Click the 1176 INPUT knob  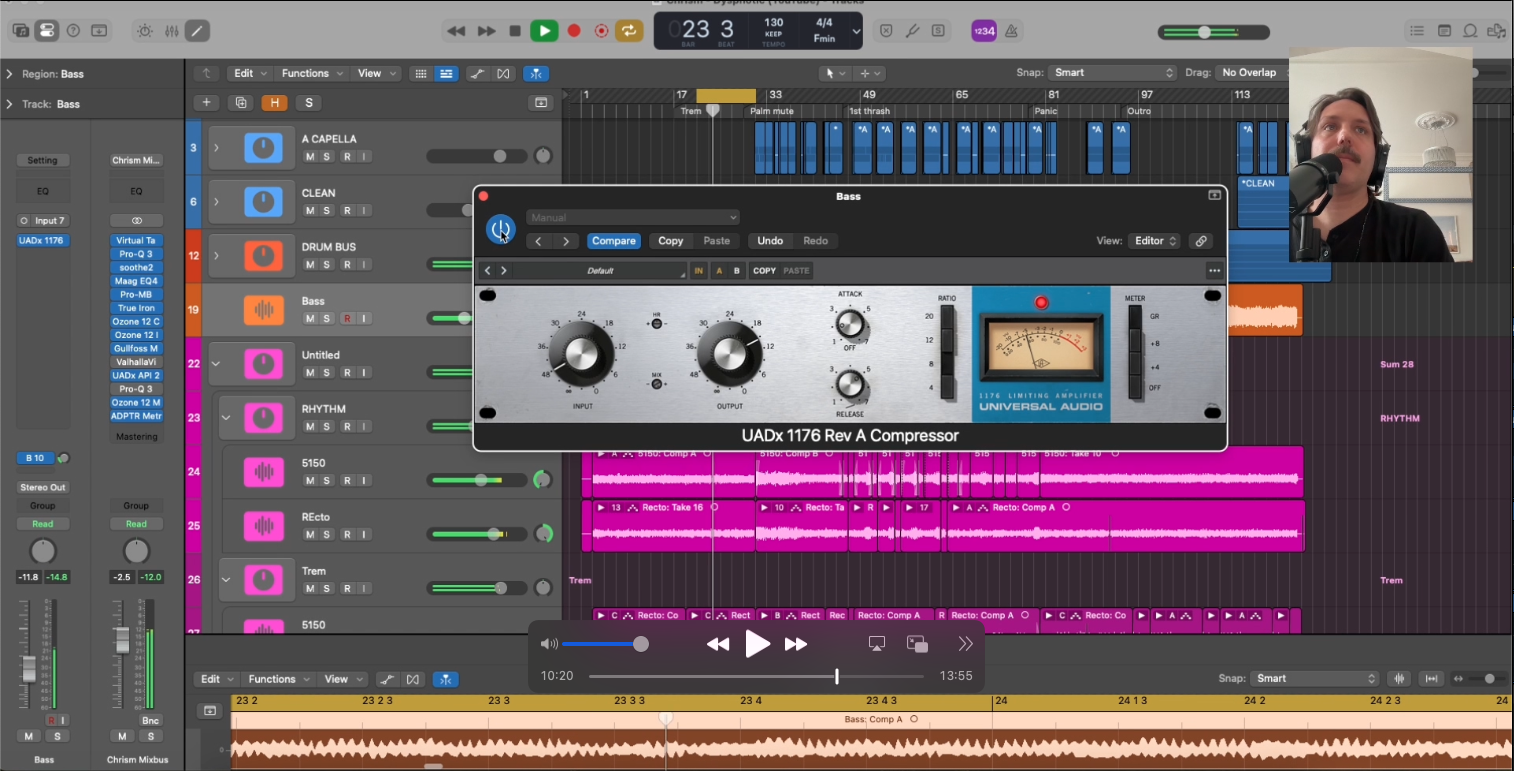581,353
